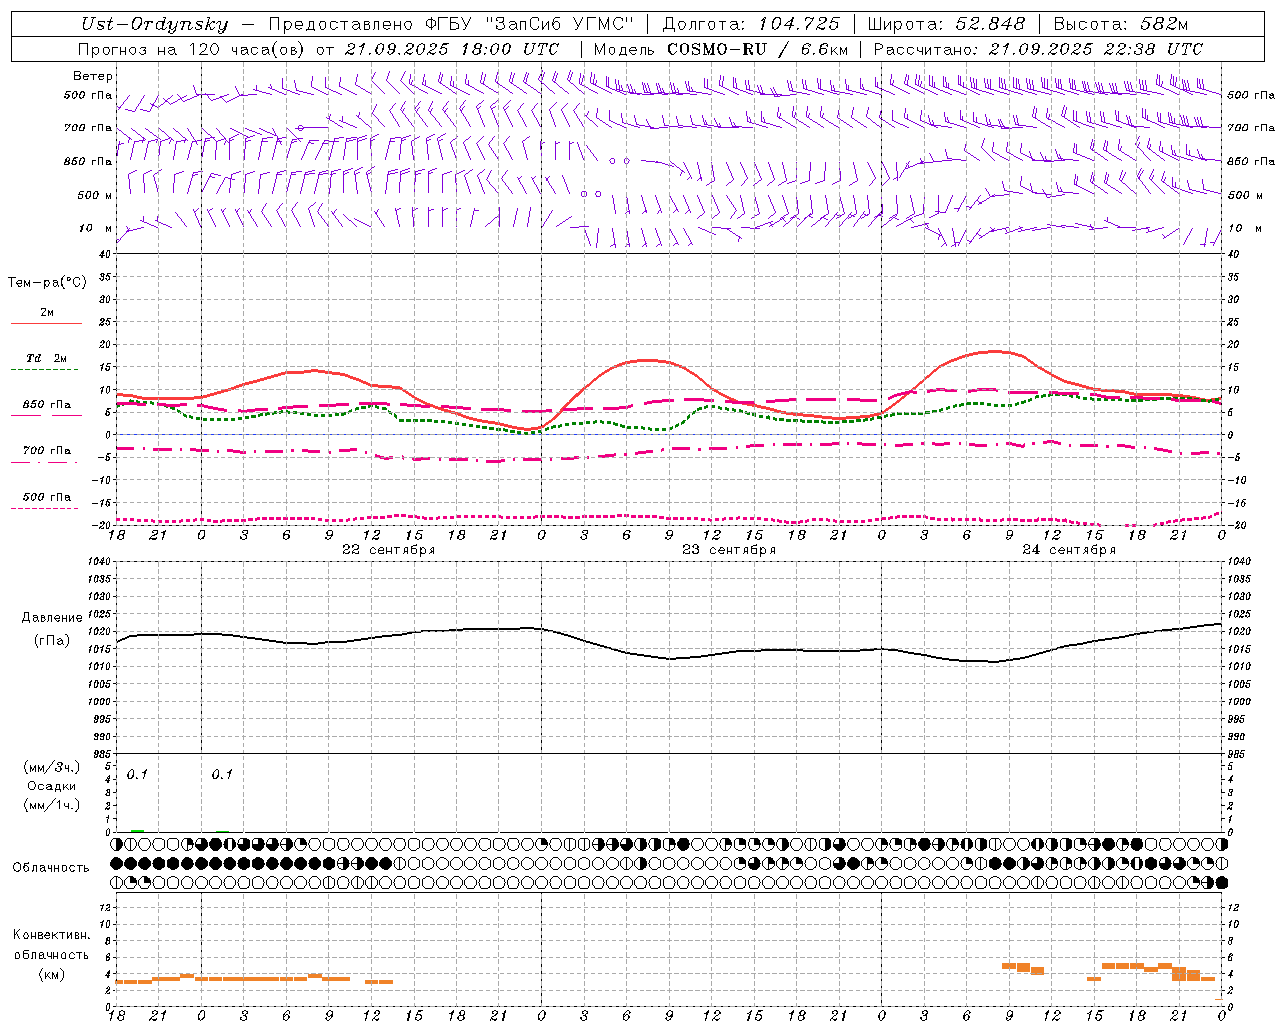Click the "(мм/3ч.)" precipitation unit label
The image size is (1280, 1024).
click(x=52, y=768)
